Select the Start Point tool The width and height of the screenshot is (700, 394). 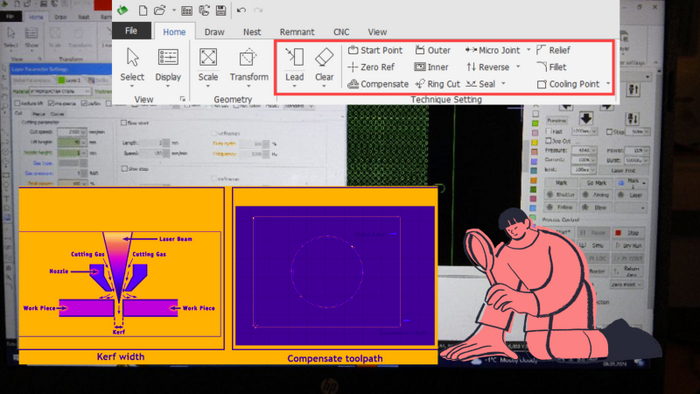(x=375, y=50)
